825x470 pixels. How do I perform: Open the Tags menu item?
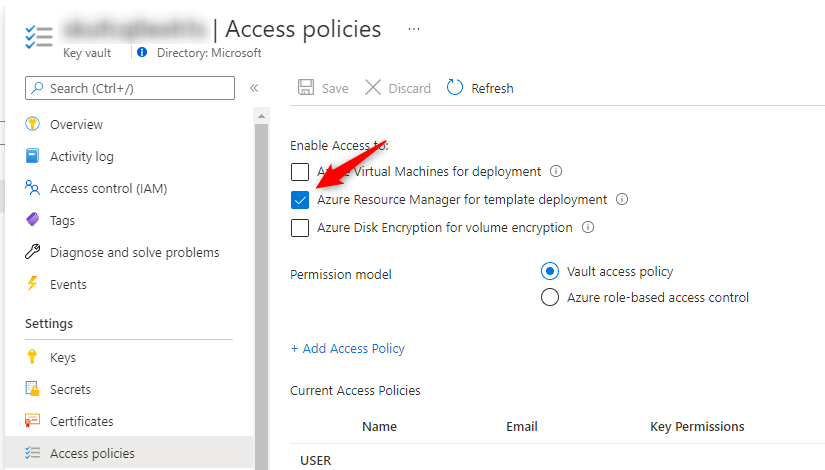click(x=62, y=221)
